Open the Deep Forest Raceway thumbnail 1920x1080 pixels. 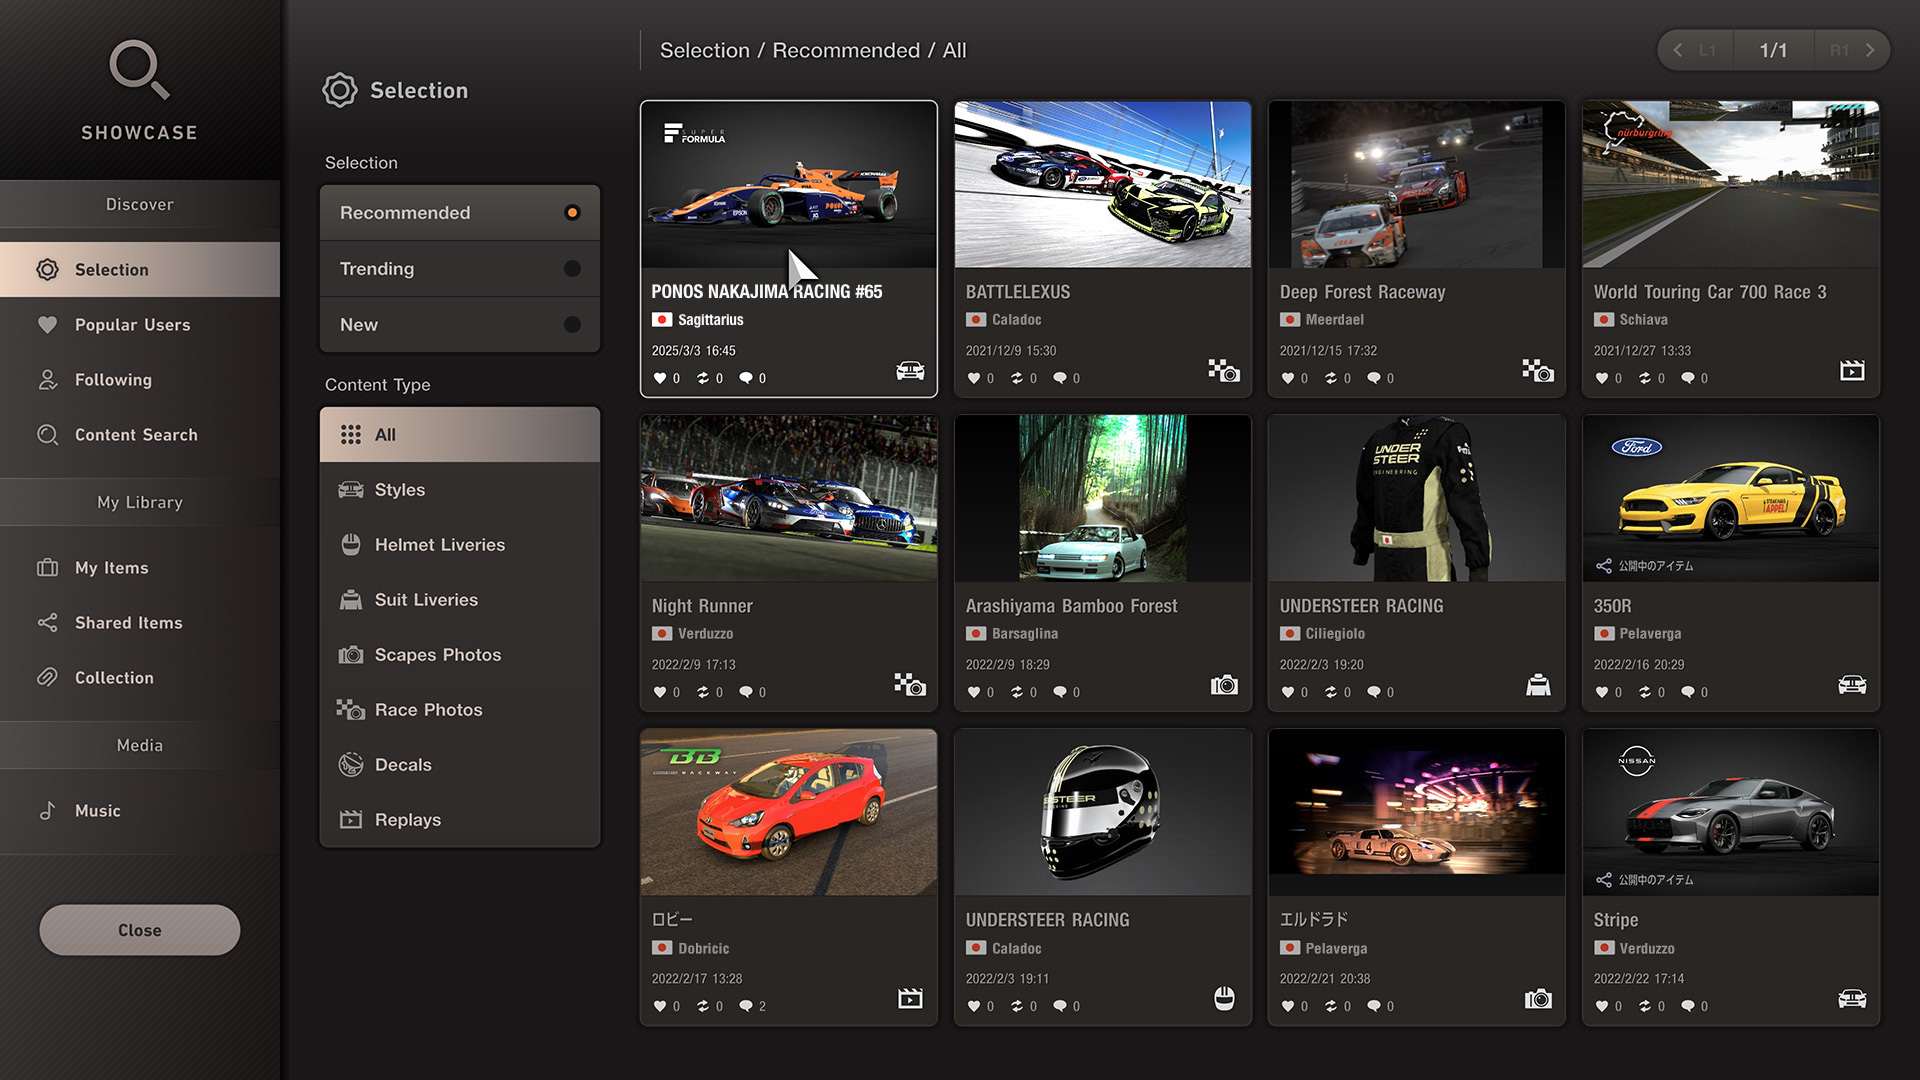pyautogui.click(x=1416, y=185)
